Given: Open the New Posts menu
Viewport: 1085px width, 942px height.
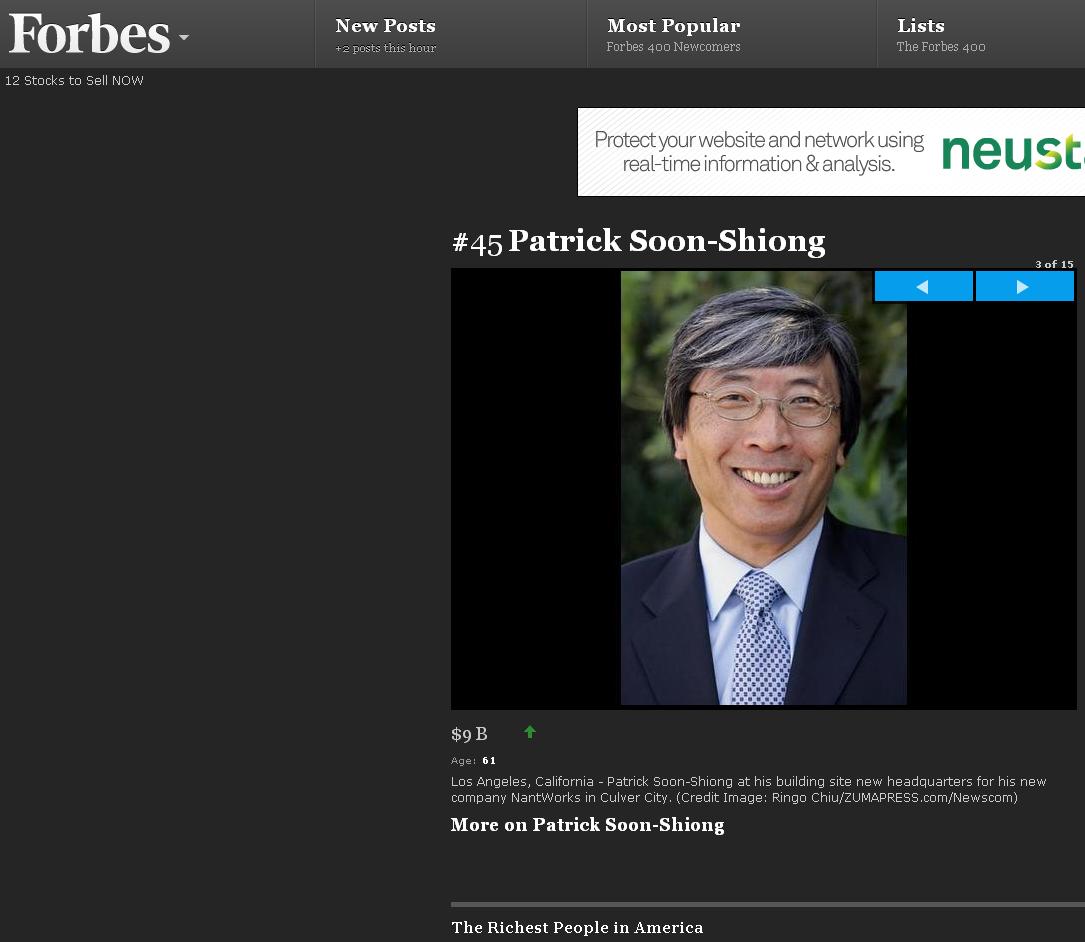Looking at the screenshot, I should [385, 26].
